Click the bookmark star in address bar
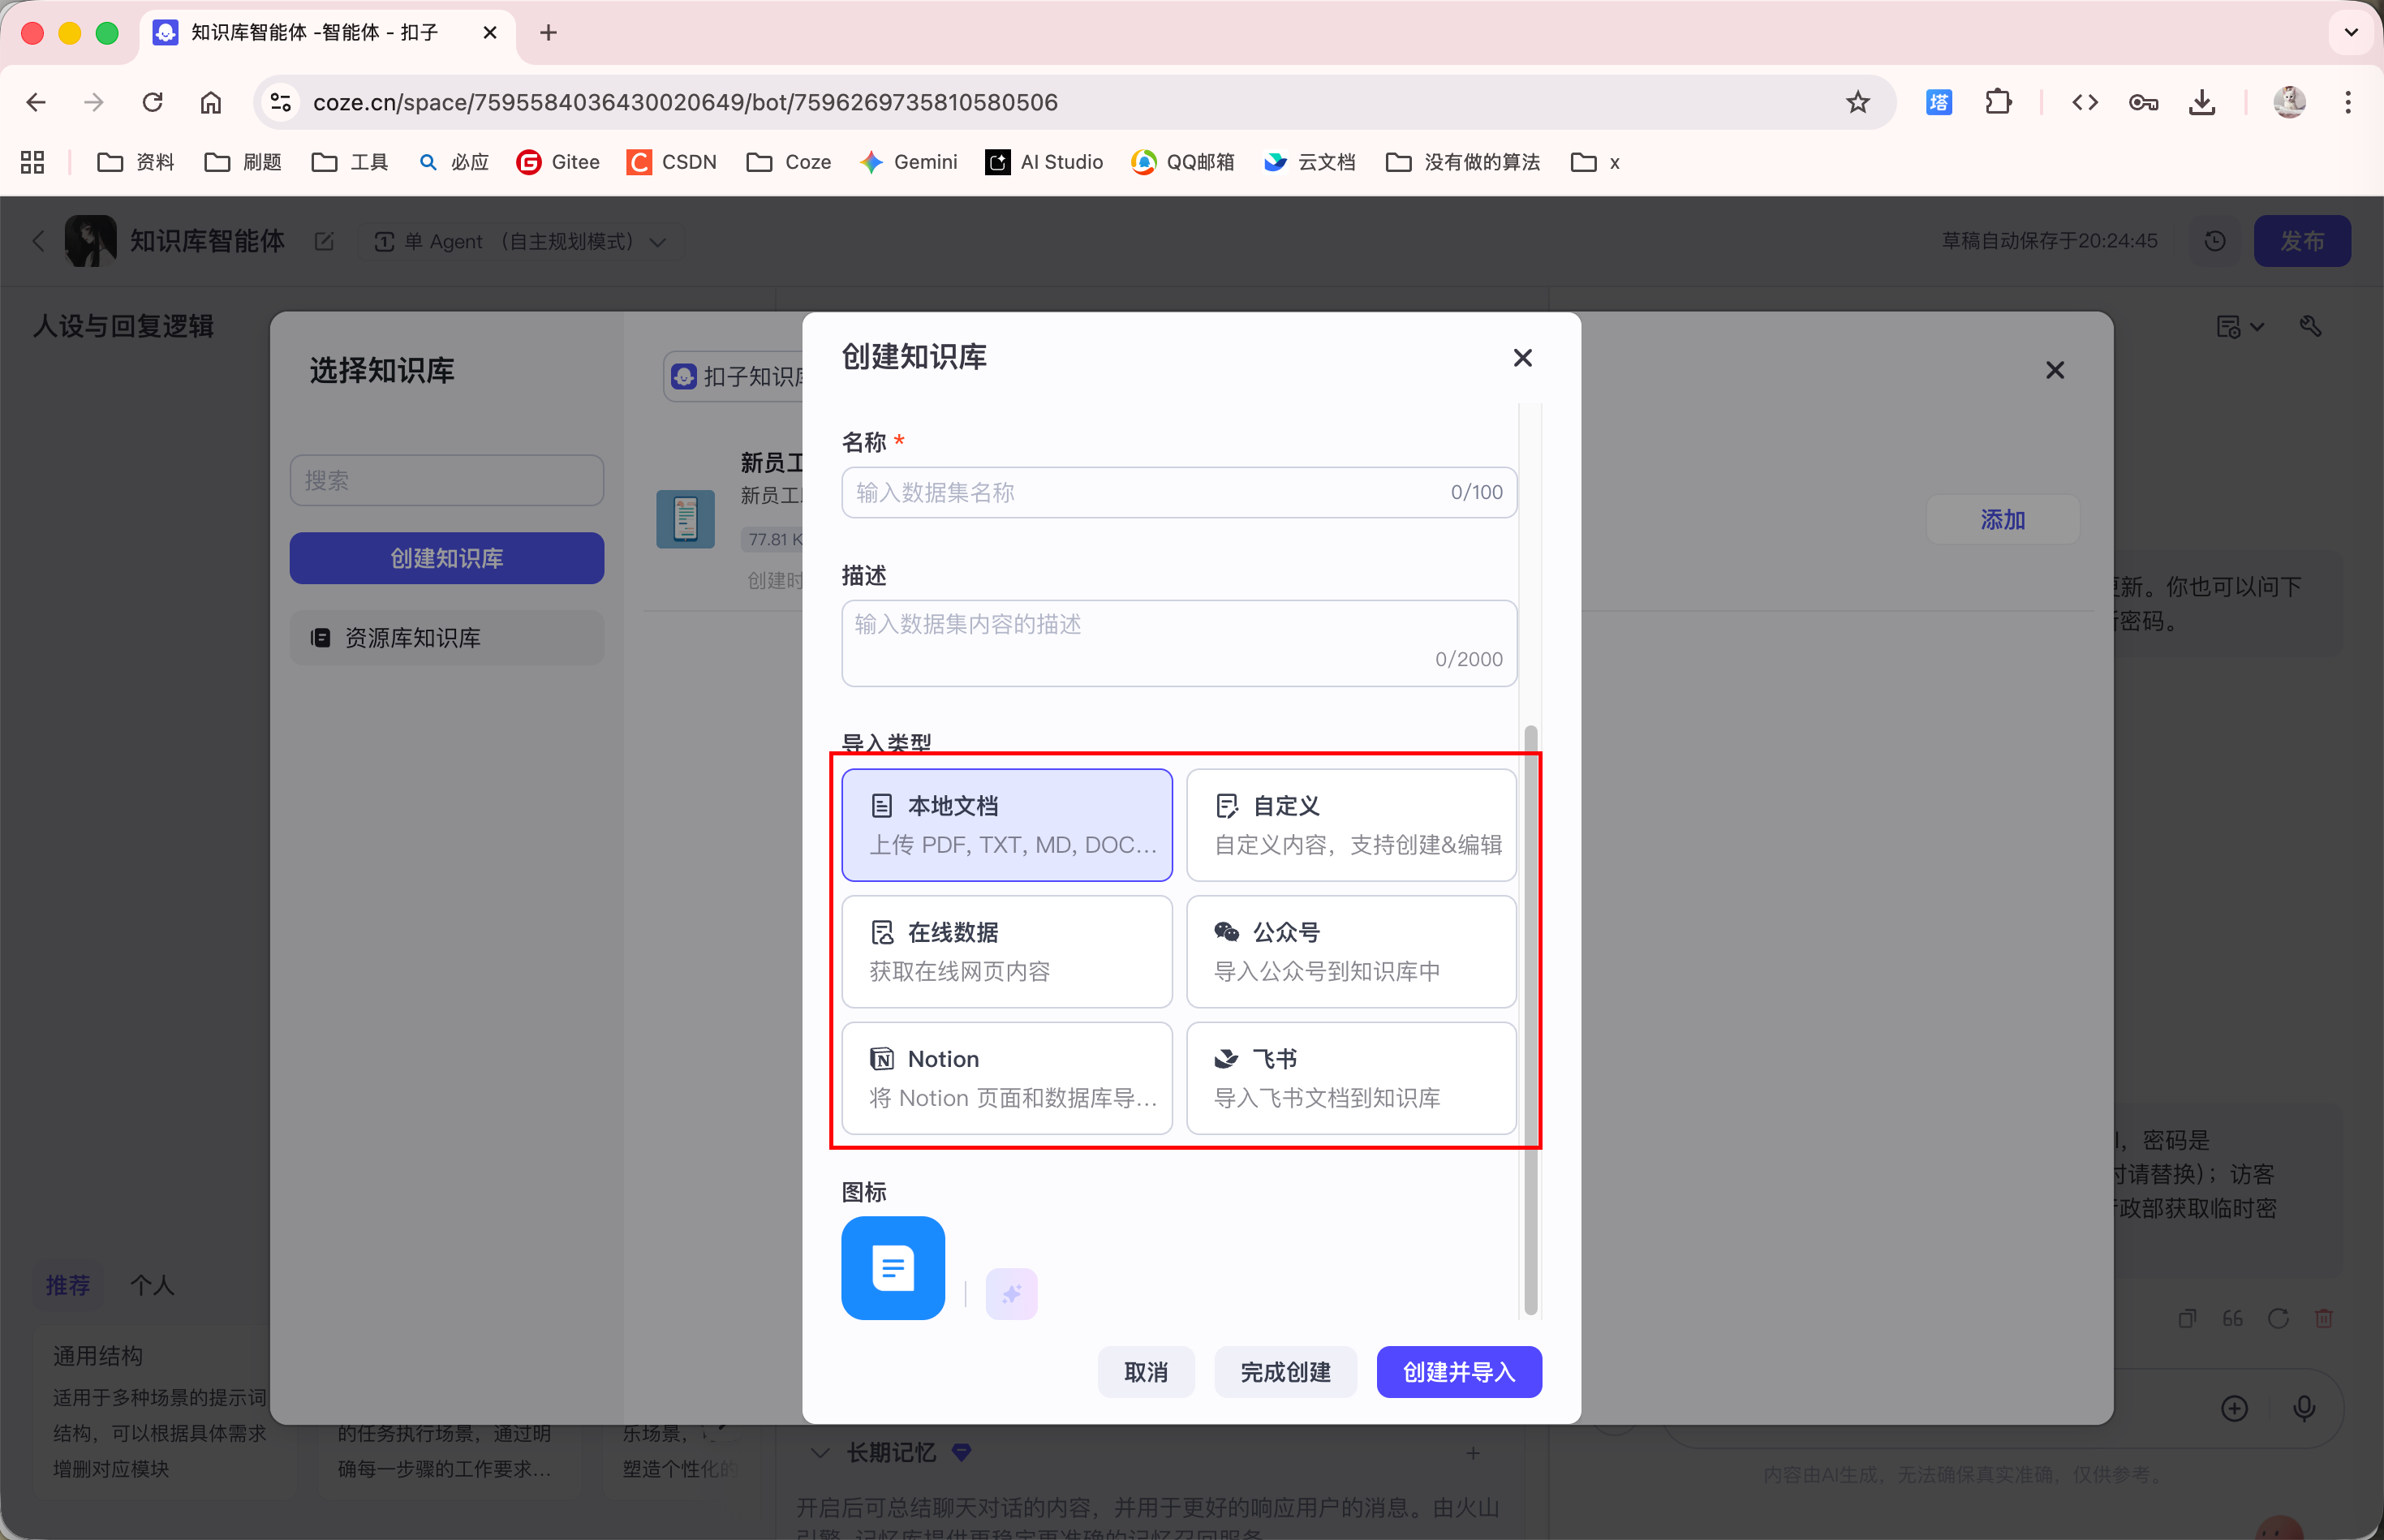 coord(1857,102)
